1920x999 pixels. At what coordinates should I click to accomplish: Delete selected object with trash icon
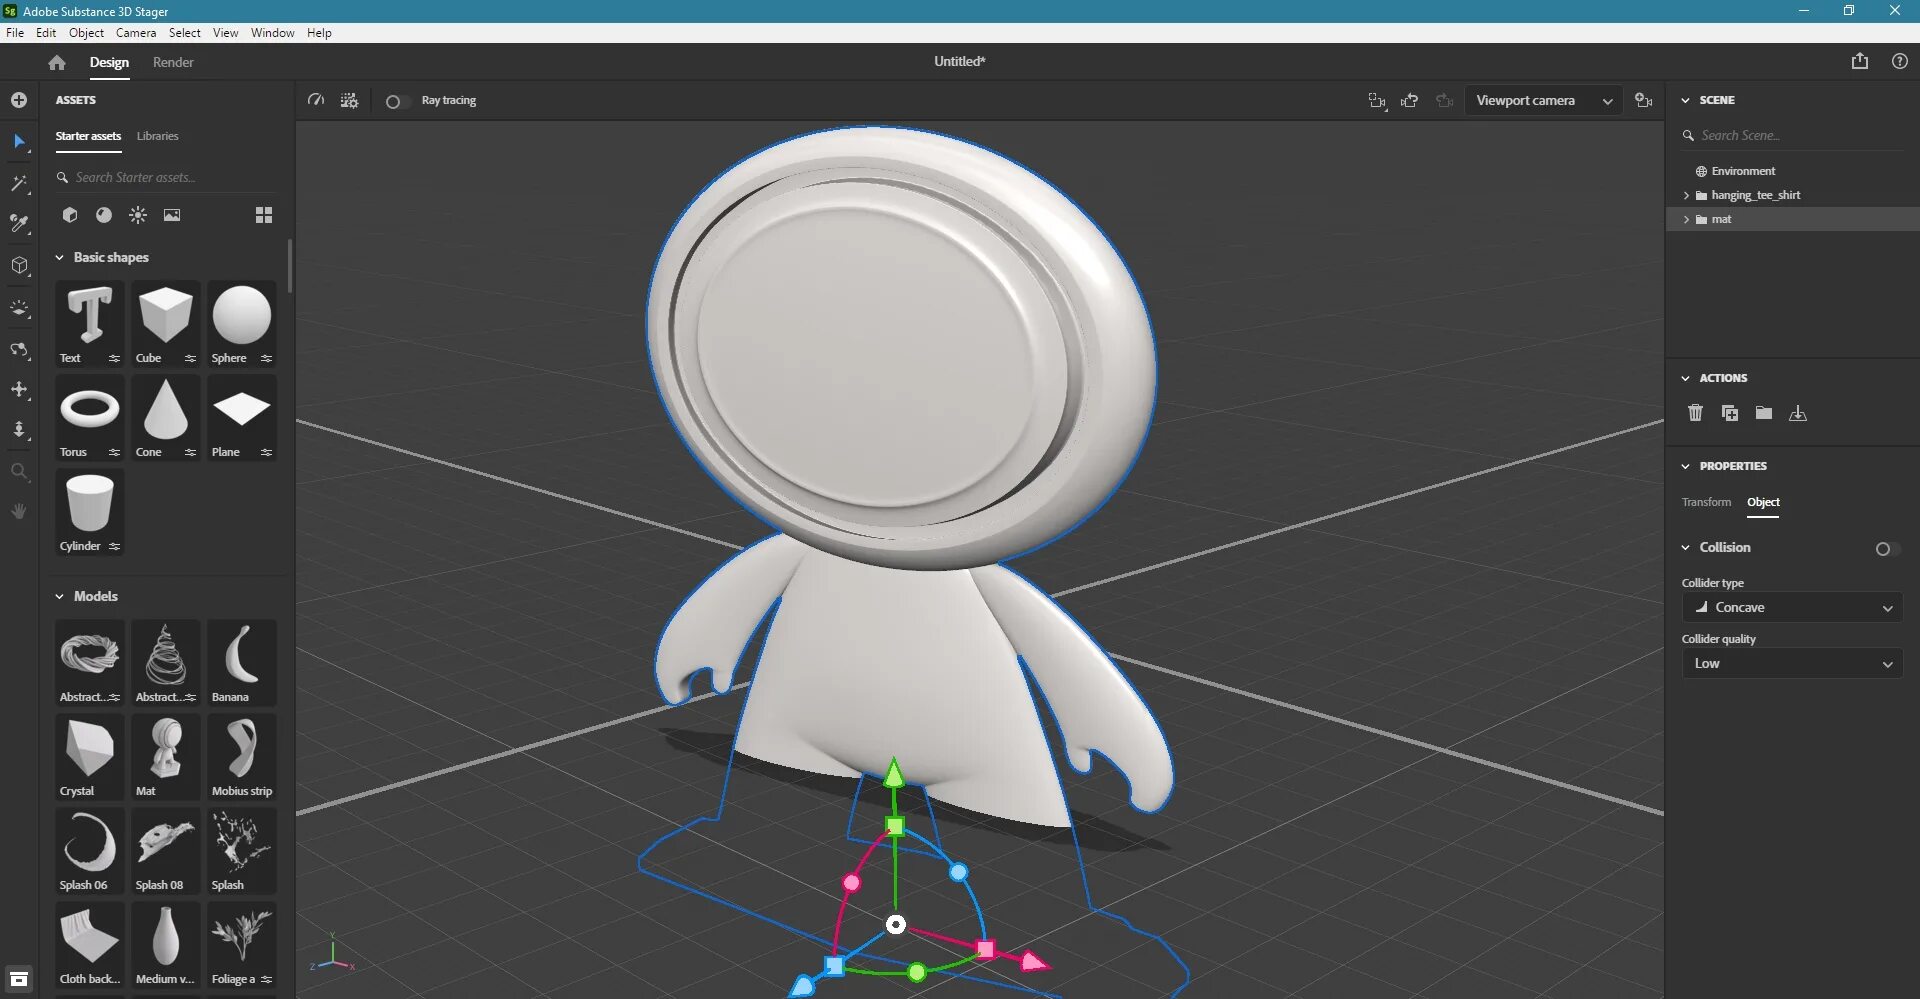1695,412
